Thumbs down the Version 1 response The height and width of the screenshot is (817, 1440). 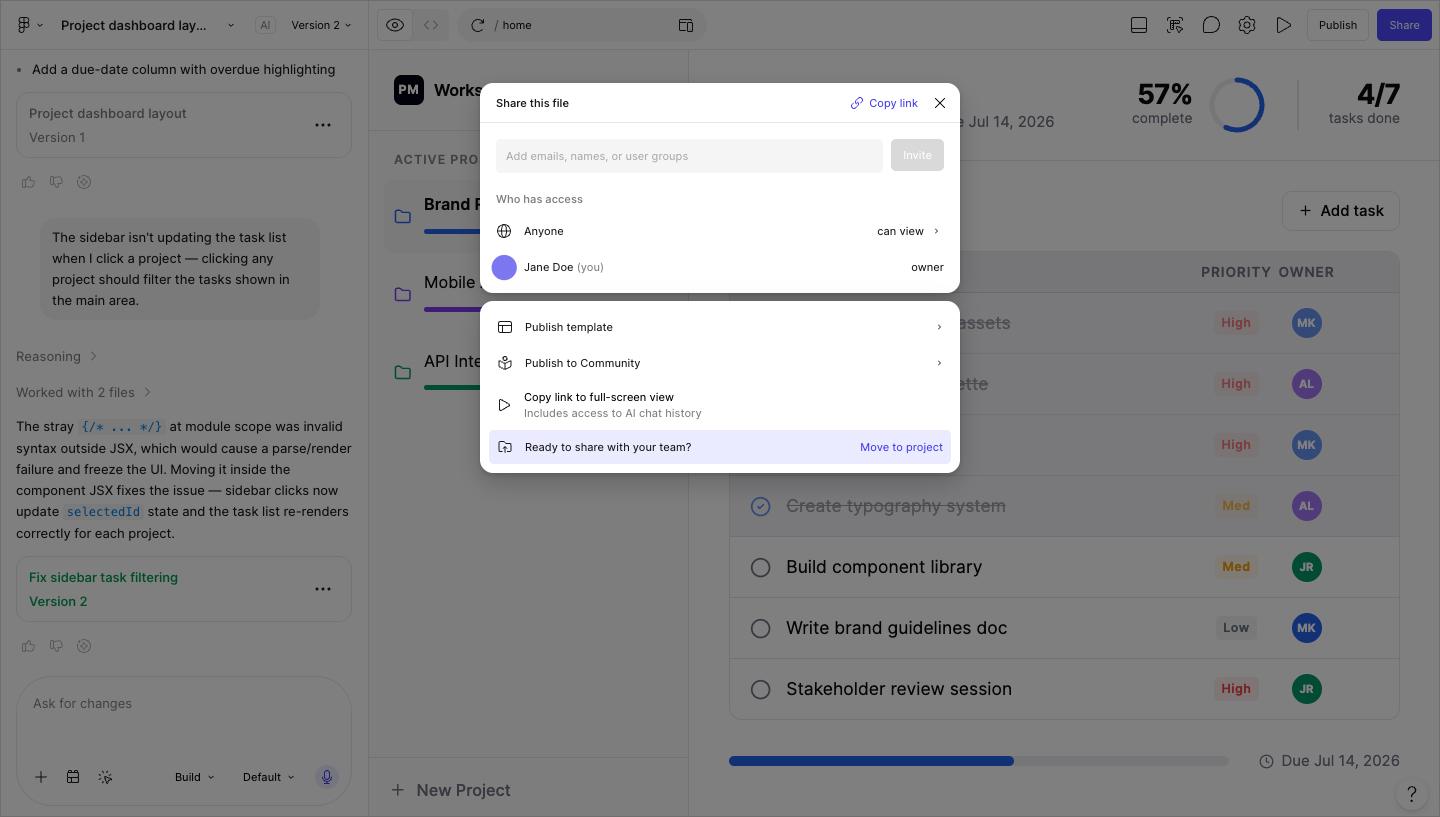pos(56,182)
